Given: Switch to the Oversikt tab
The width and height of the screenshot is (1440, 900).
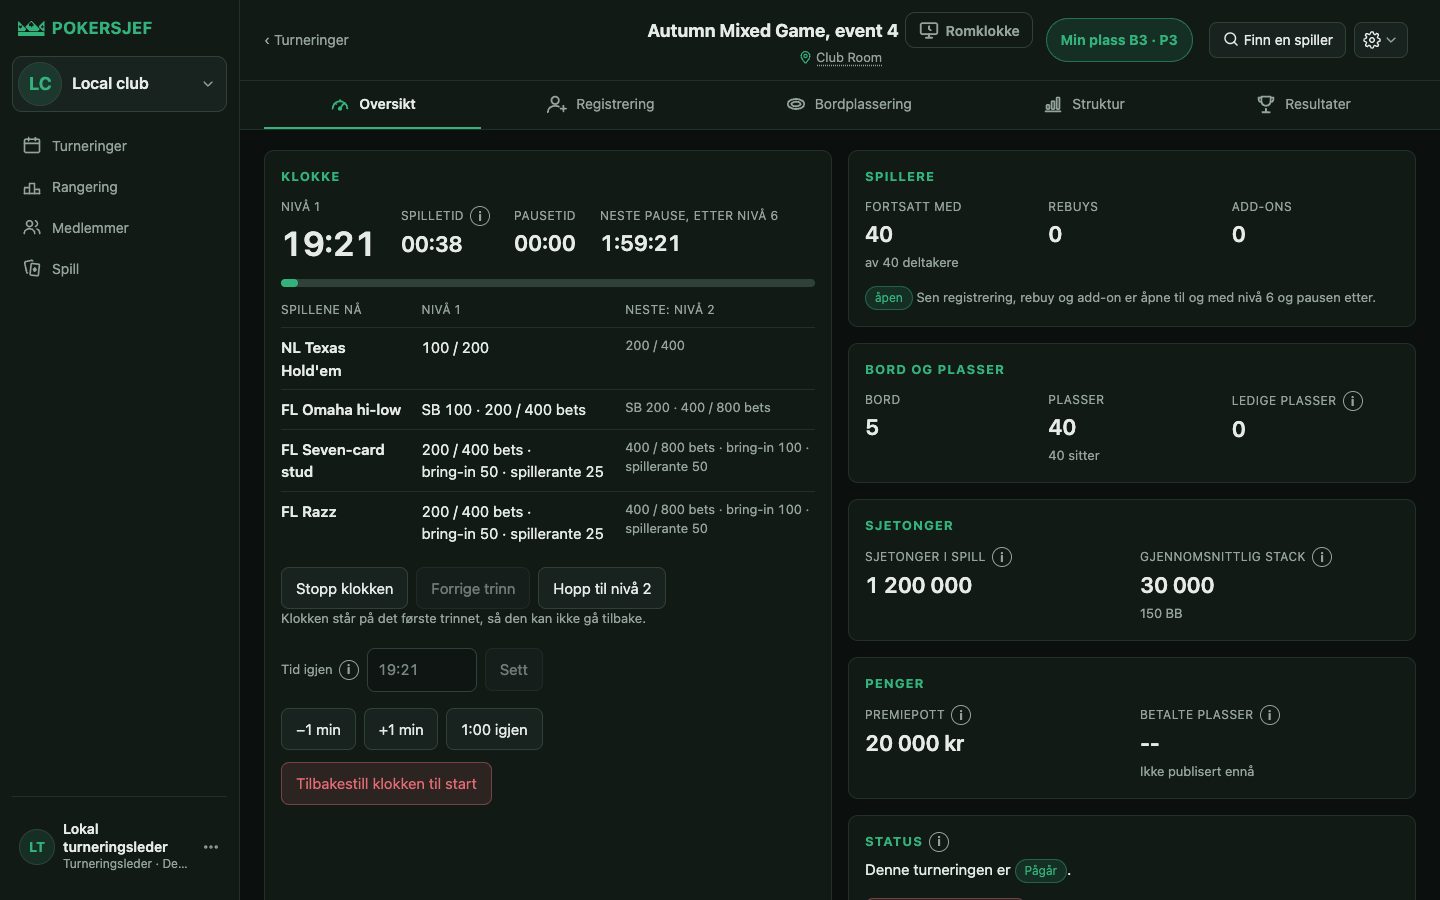Looking at the screenshot, I should 373,104.
